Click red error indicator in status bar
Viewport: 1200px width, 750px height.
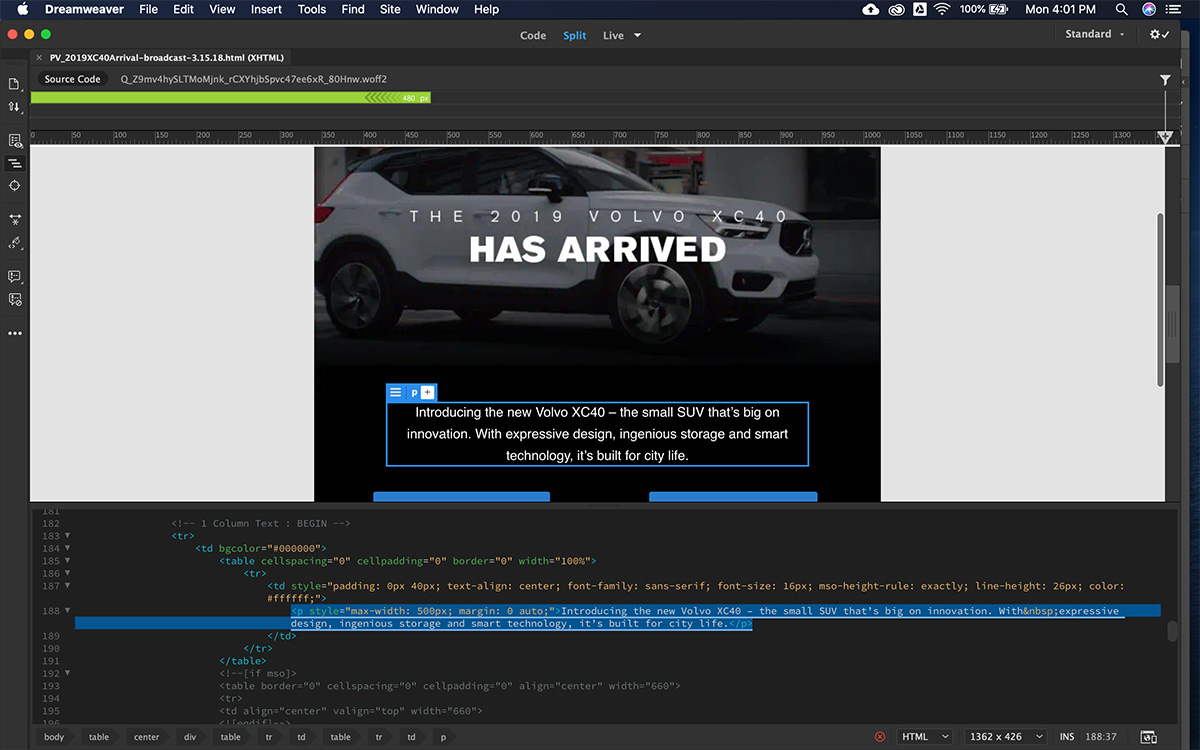(x=880, y=737)
